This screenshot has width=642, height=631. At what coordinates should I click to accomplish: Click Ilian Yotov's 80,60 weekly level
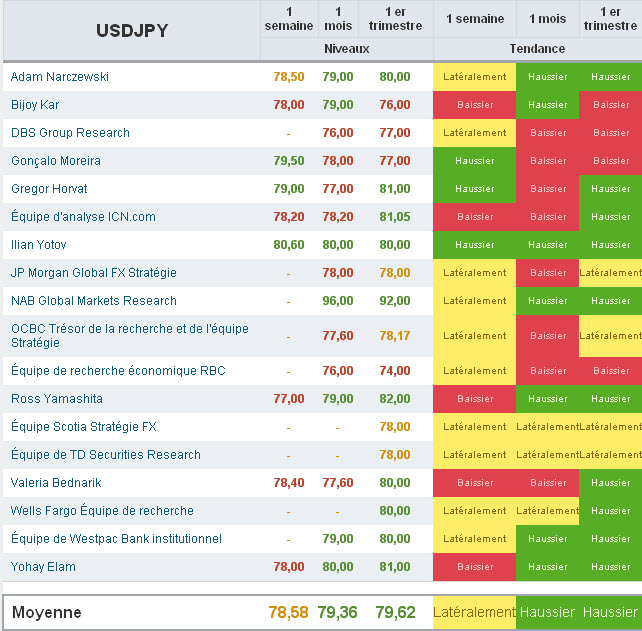point(289,244)
